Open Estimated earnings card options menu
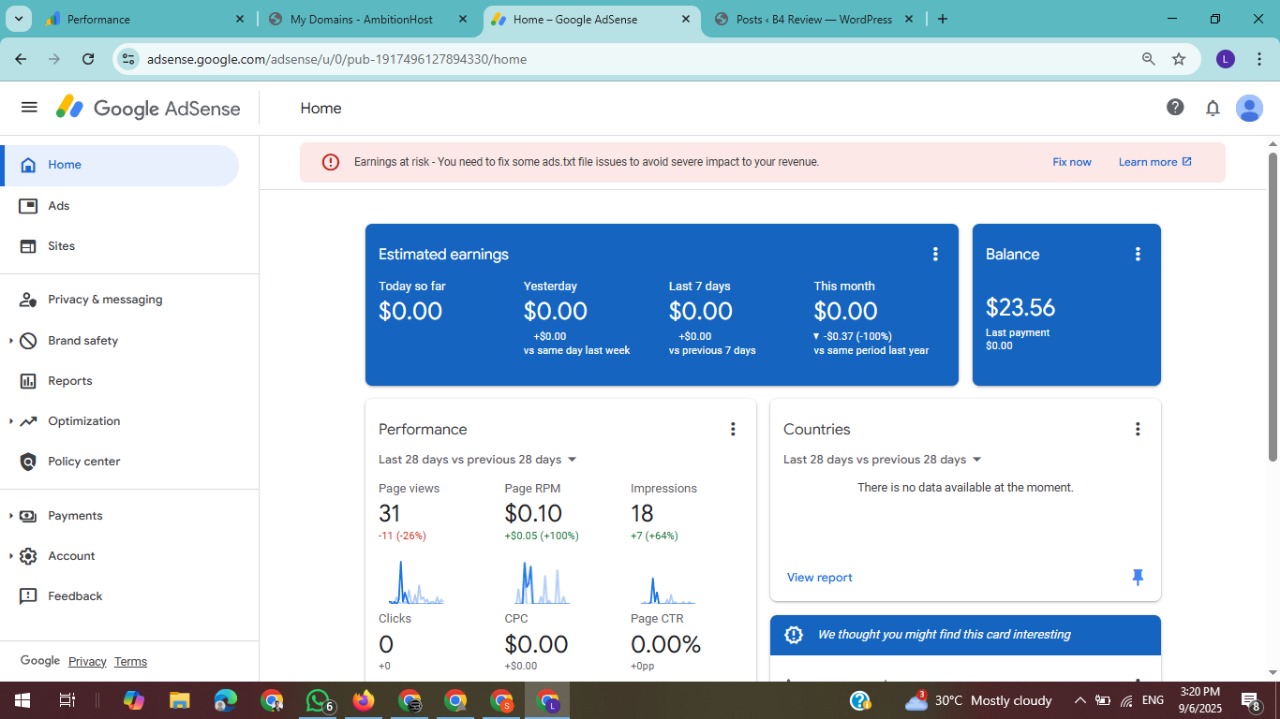 click(935, 254)
